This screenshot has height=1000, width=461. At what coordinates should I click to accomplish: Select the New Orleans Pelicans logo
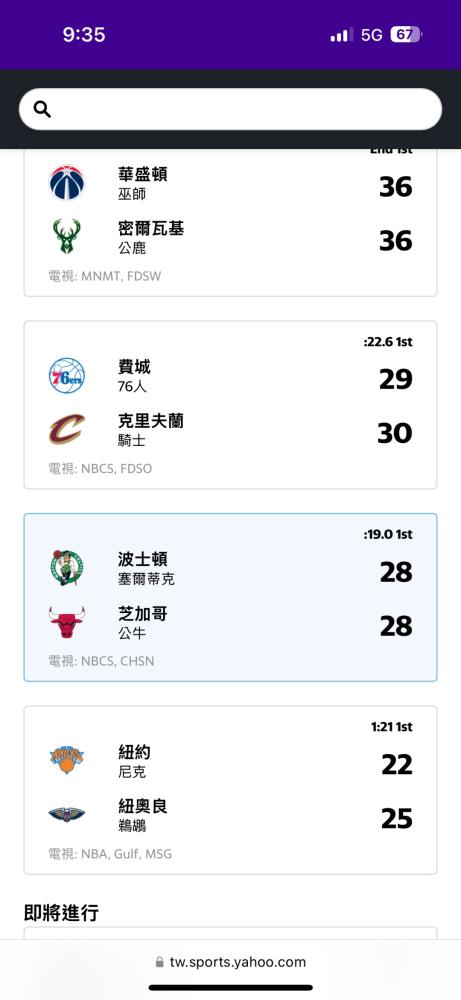click(x=67, y=814)
